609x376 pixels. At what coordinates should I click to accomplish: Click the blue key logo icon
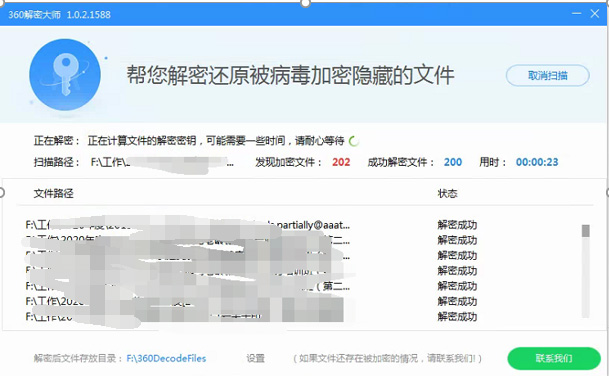coord(65,74)
